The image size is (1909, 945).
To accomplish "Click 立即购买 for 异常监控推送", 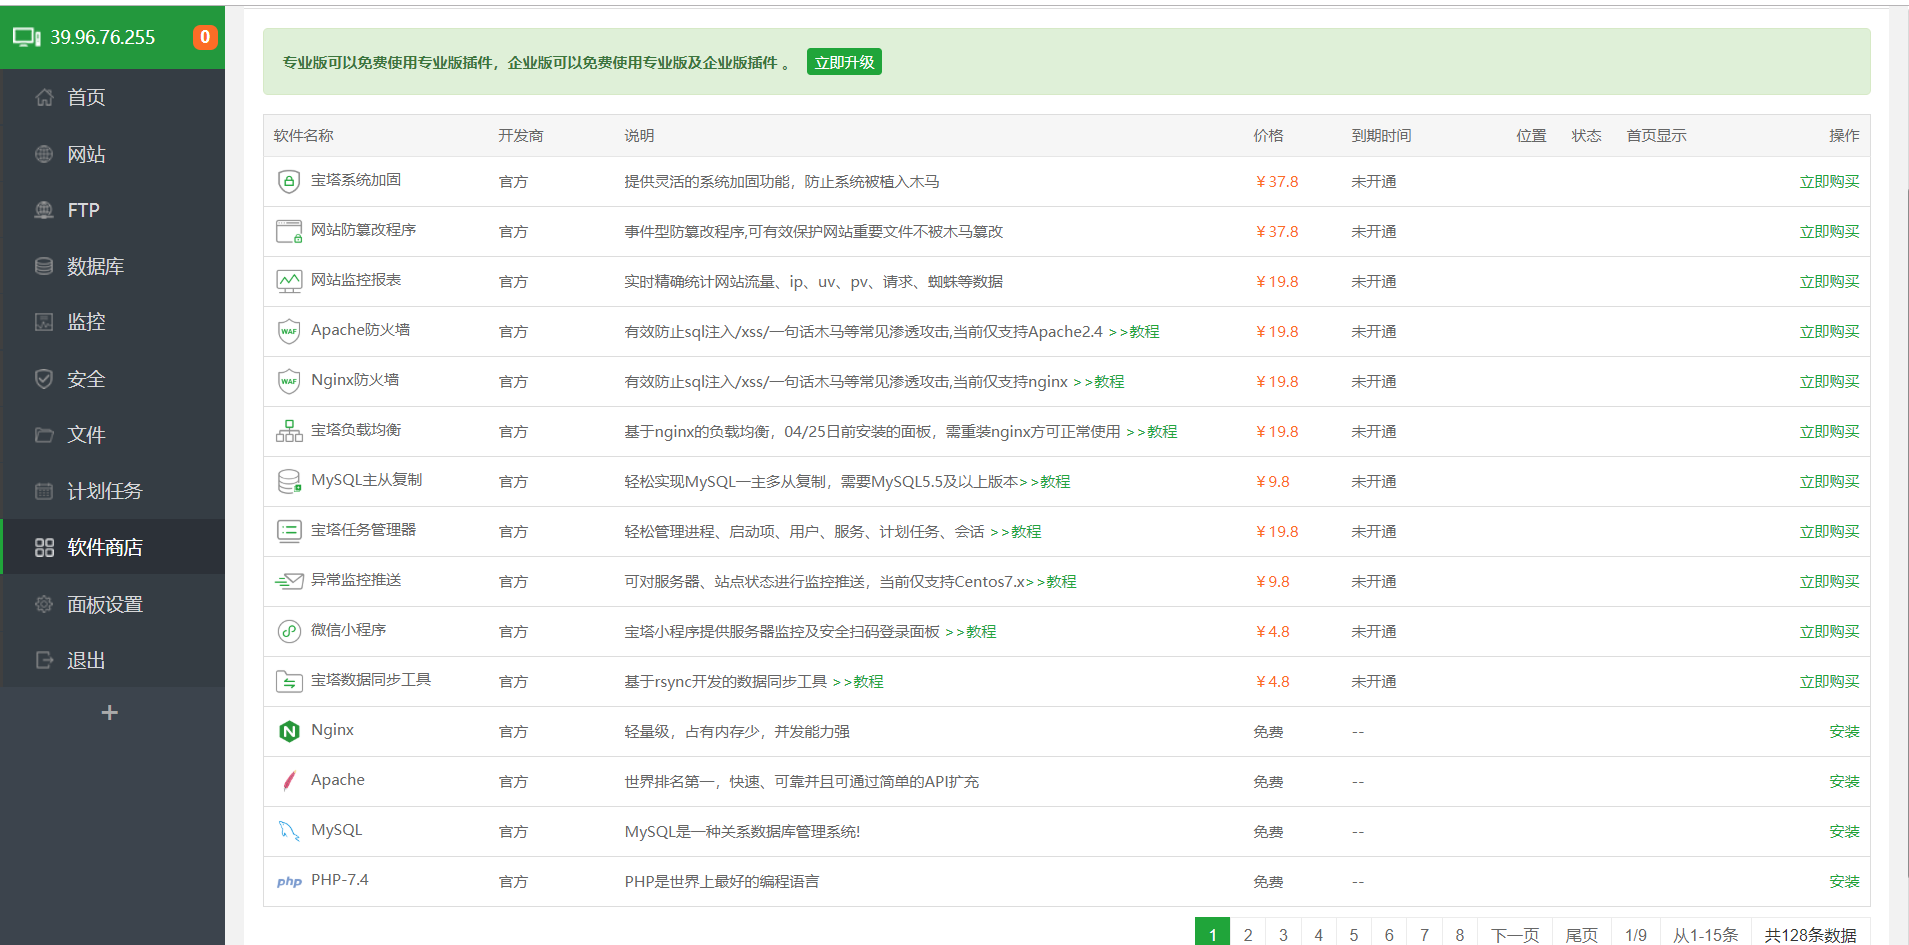I will point(1829,582).
